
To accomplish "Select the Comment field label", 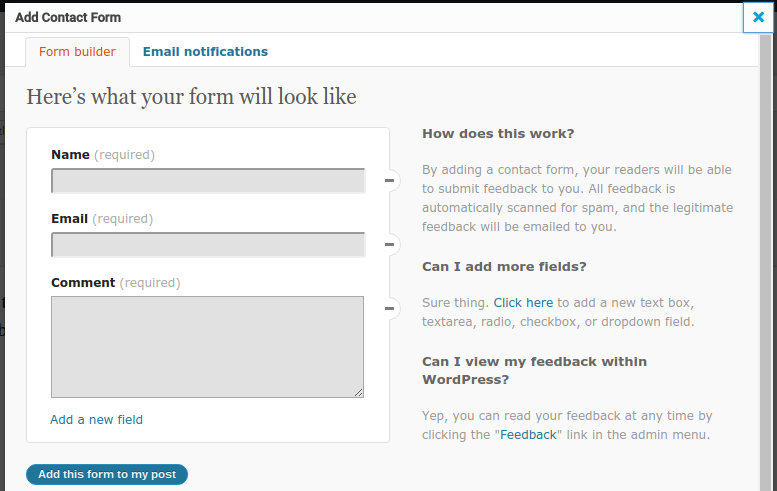I will (83, 283).
